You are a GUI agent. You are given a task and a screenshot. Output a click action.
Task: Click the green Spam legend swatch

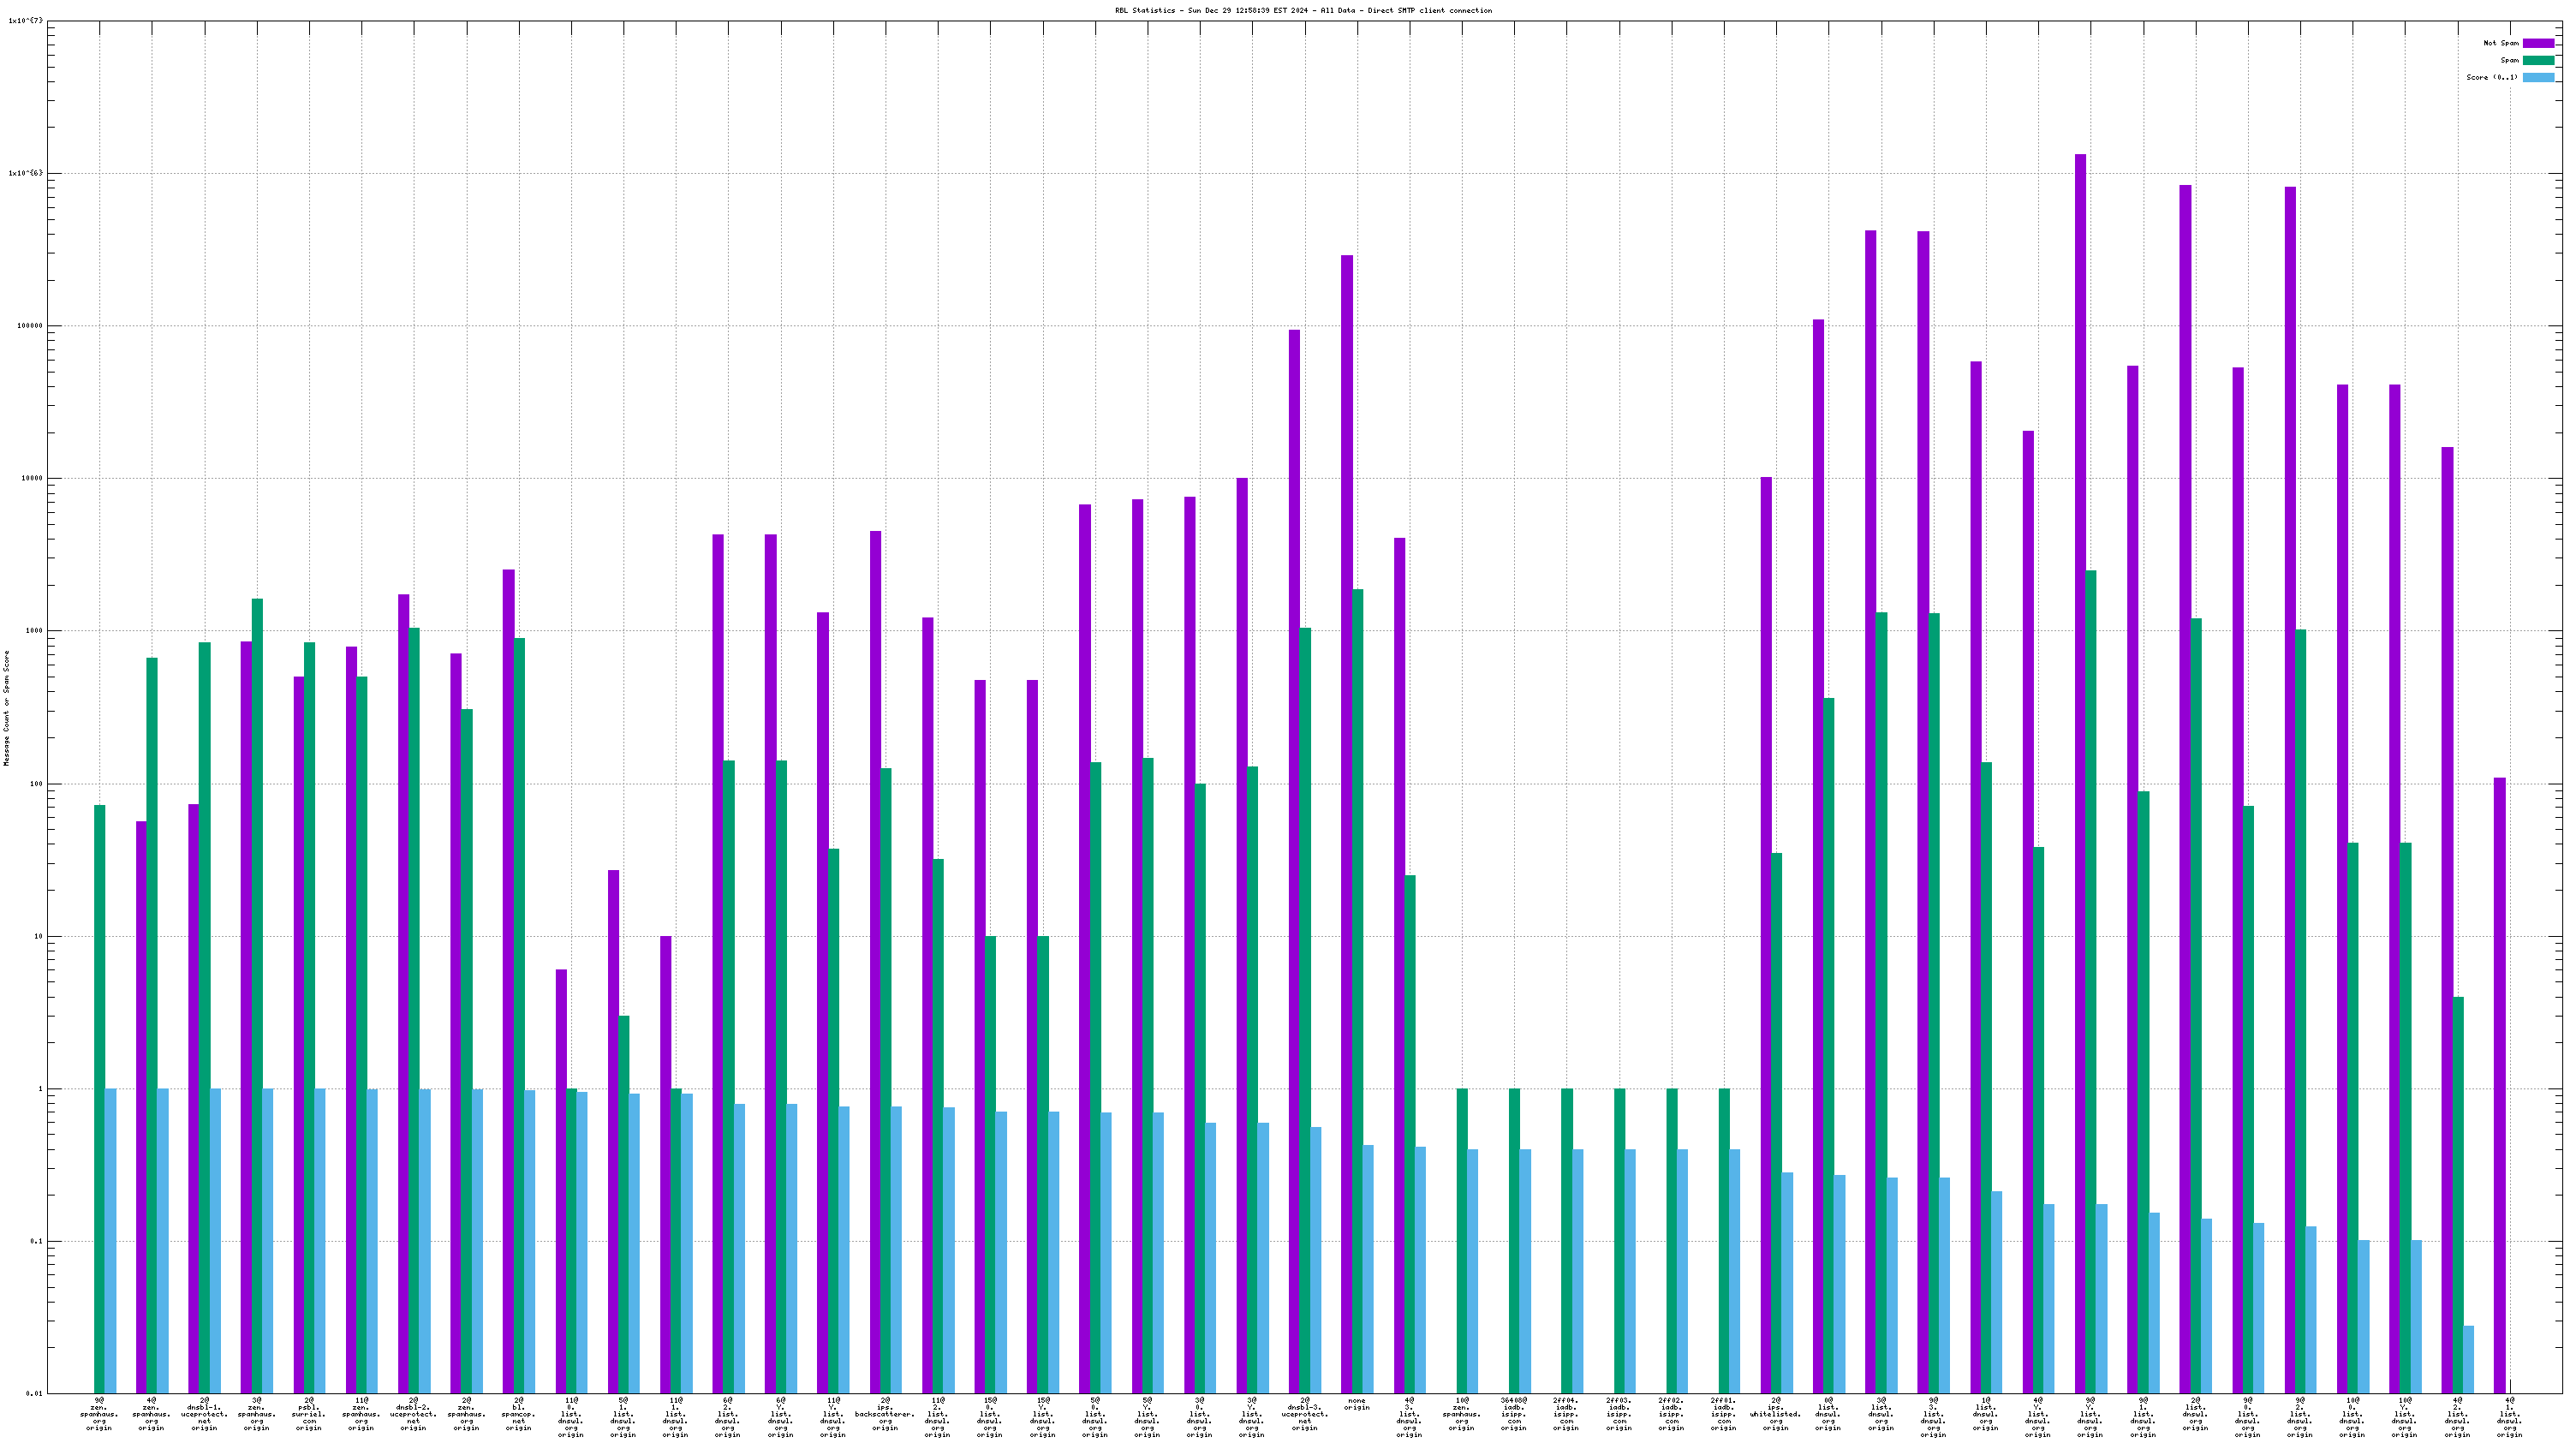point(2538,60)
